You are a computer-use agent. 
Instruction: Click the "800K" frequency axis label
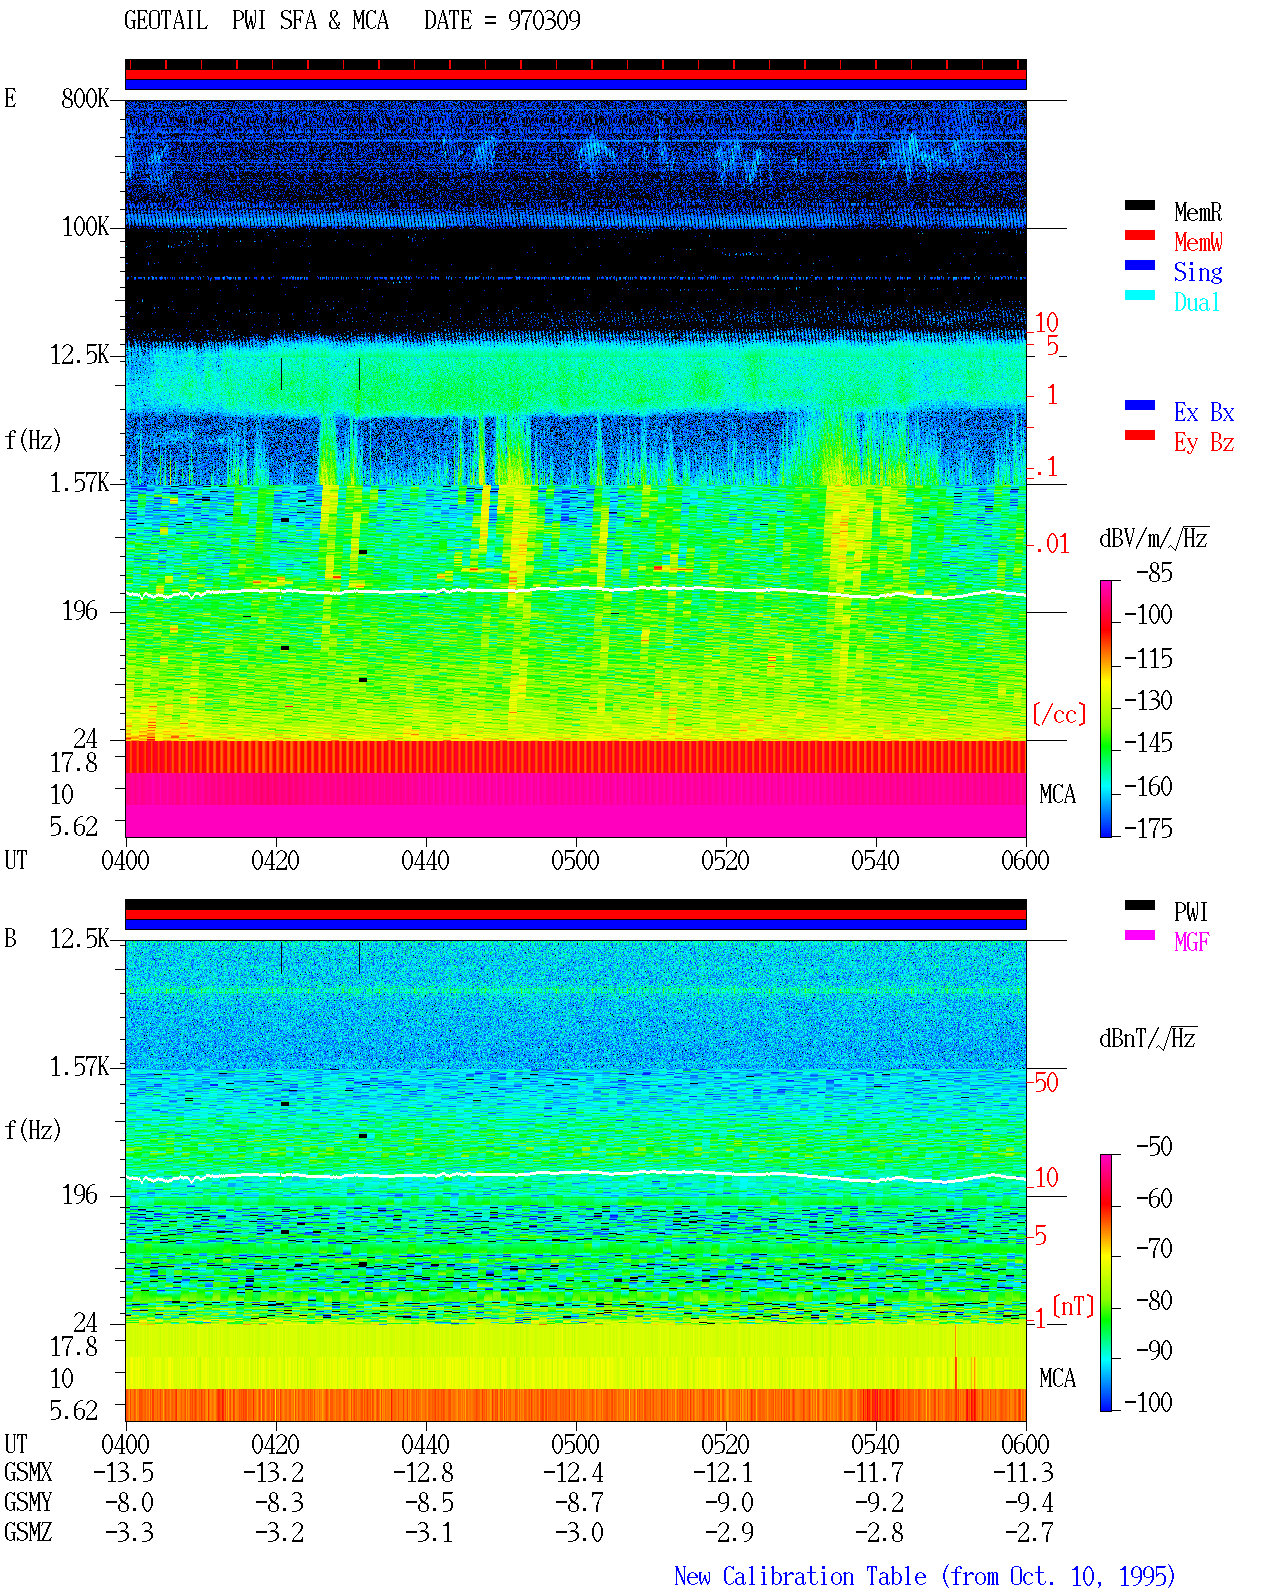pos(85,98)
